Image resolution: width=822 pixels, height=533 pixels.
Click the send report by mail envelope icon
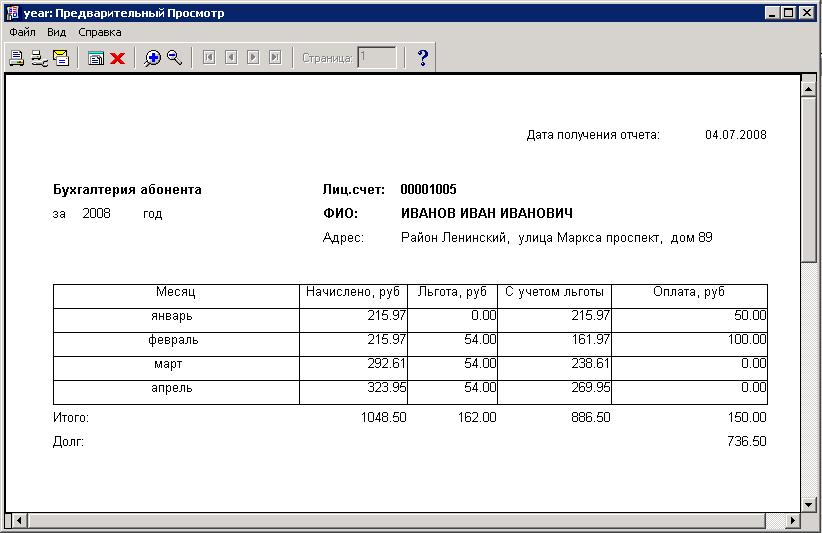[61, 58]
